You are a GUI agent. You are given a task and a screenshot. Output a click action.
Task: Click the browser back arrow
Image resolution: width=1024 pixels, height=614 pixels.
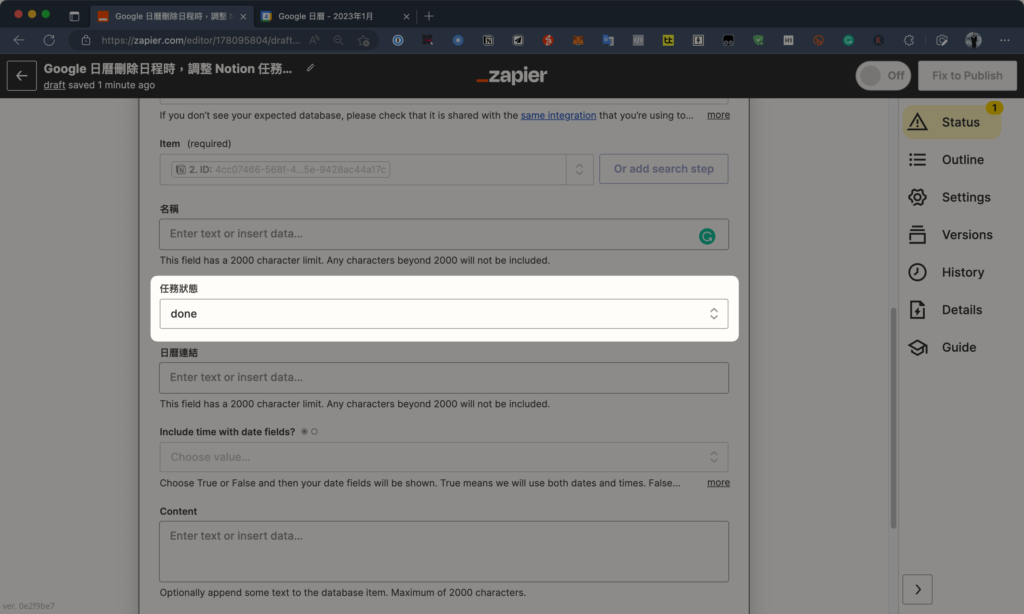point(19,40)
